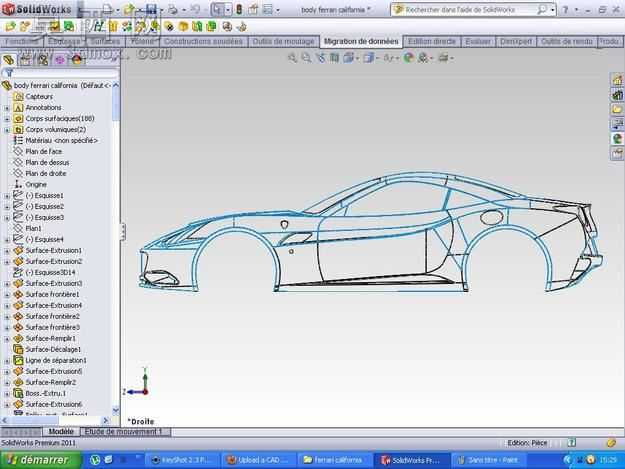Click the Apply Scene icon
The image size is (625, 469).
click(x=423, y=58)
